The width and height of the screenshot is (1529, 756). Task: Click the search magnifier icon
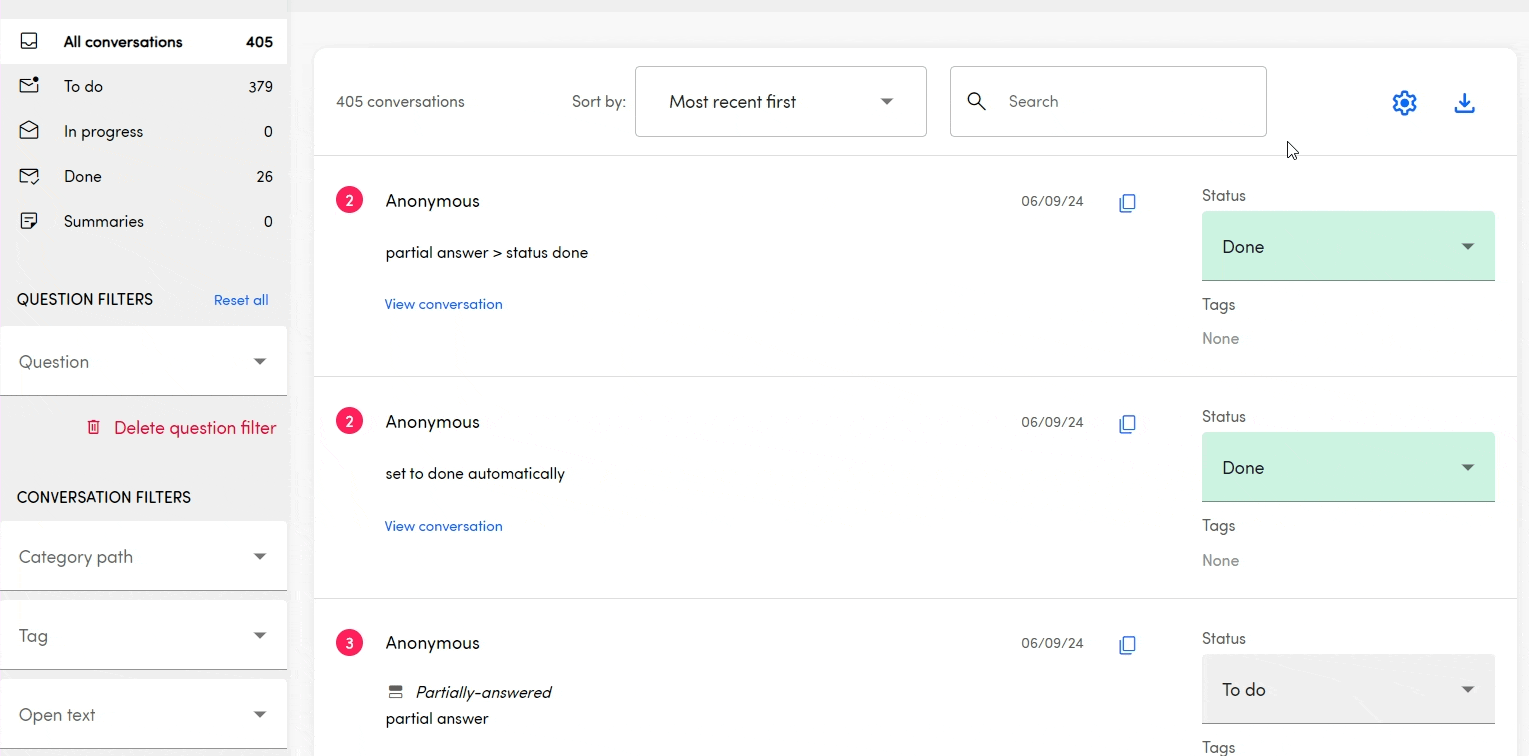[x=977, y=101]
